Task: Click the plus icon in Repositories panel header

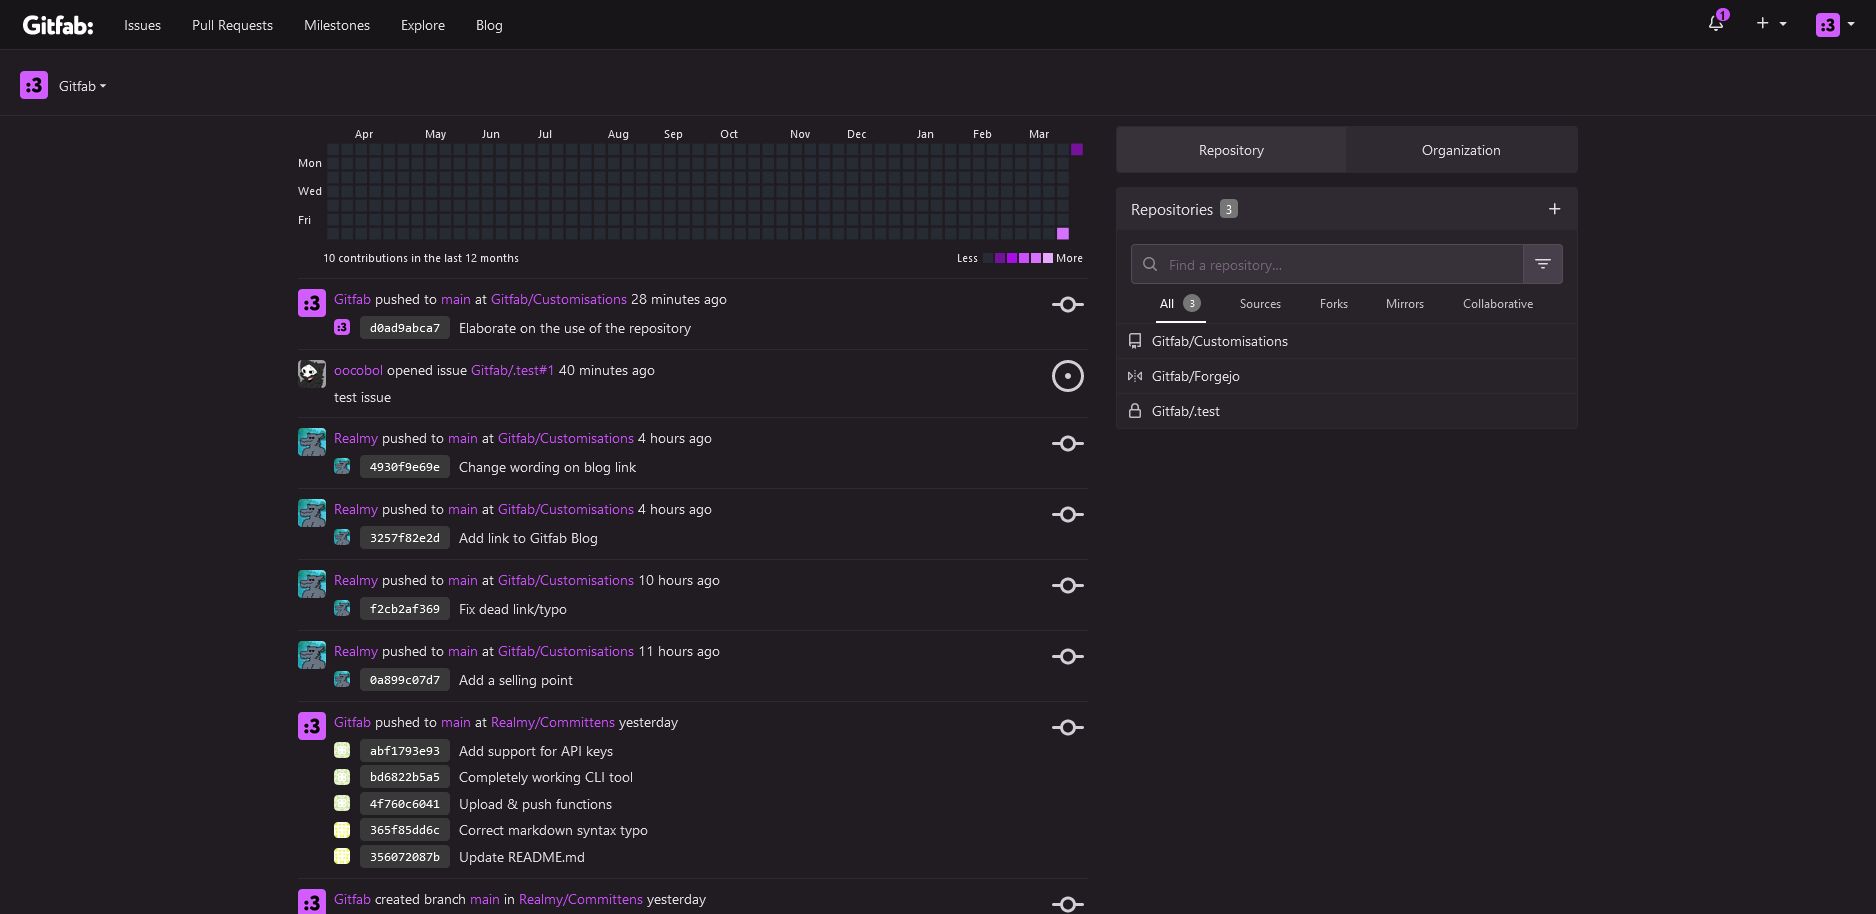Action: 1554,209
